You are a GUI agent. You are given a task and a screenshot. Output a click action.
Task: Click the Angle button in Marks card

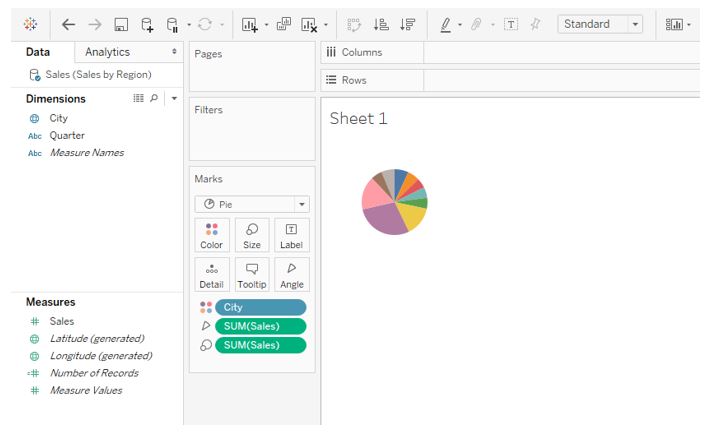[292, 275]
